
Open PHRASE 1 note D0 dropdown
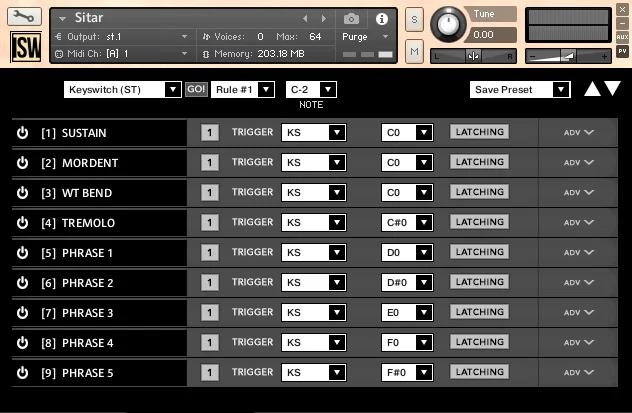point(407,252)
